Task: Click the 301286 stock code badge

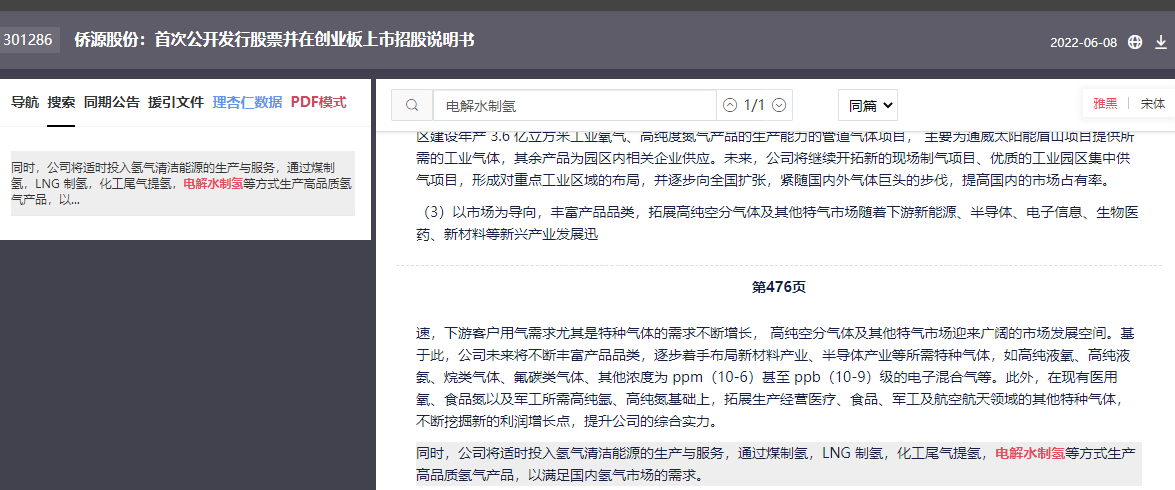Action: (29, 40)
